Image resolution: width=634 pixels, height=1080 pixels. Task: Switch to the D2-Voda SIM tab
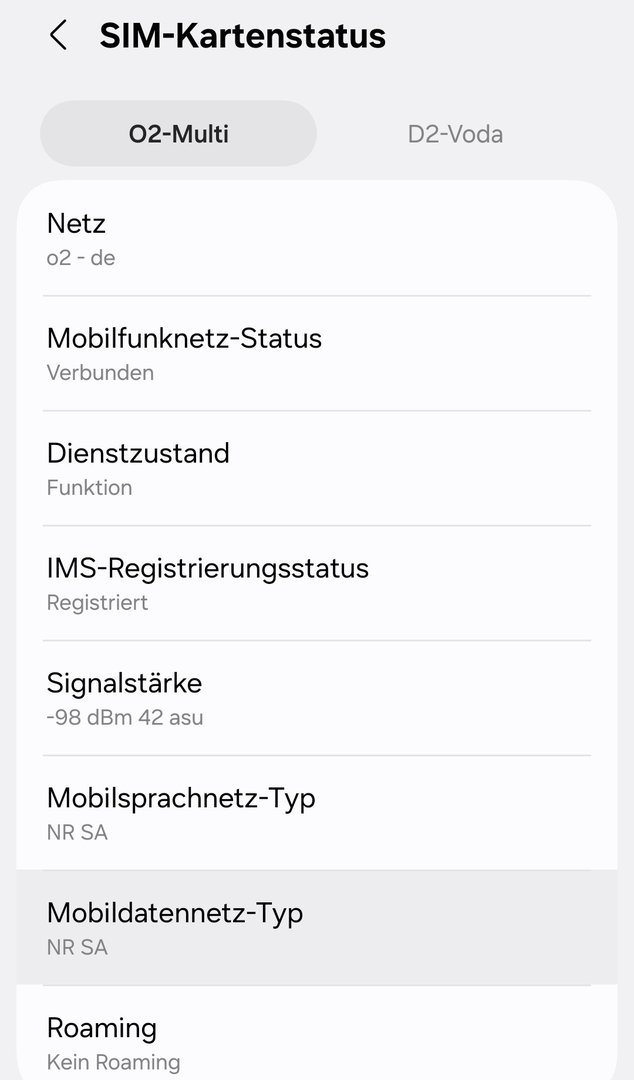(455, 133)
